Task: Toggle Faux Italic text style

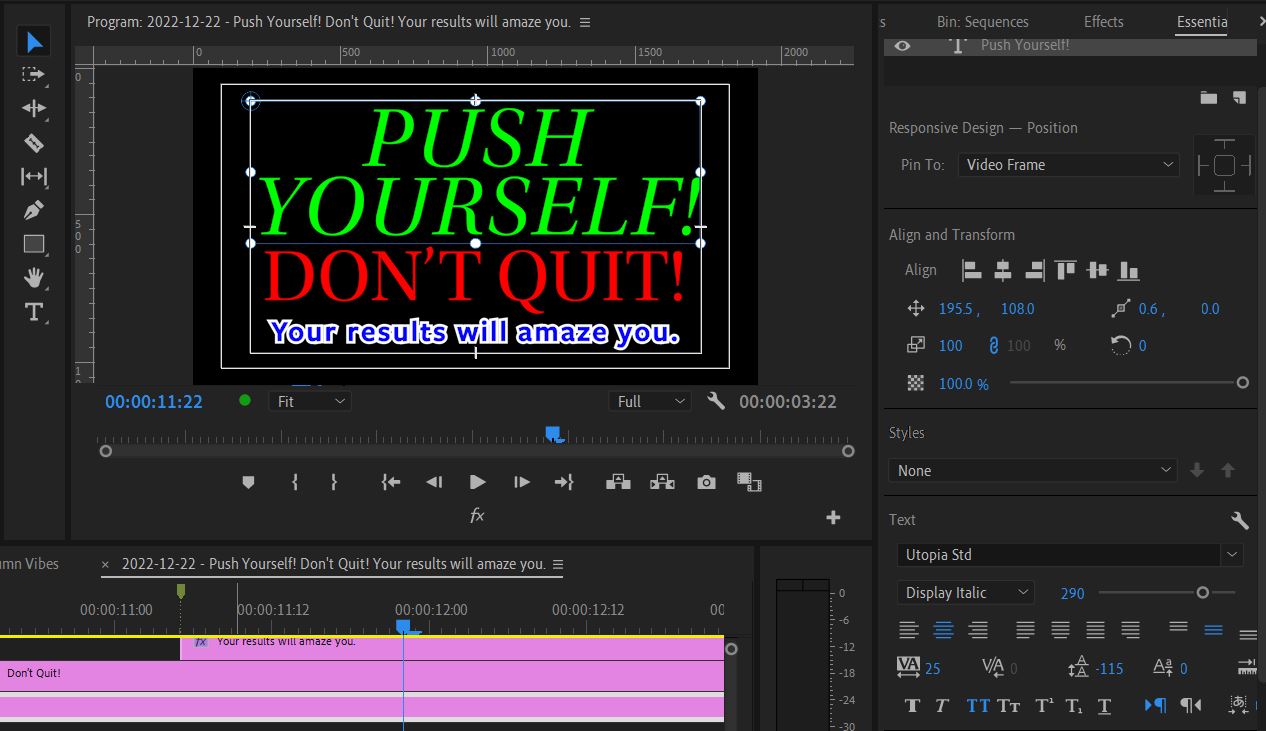Action: (x=942, y=706)
